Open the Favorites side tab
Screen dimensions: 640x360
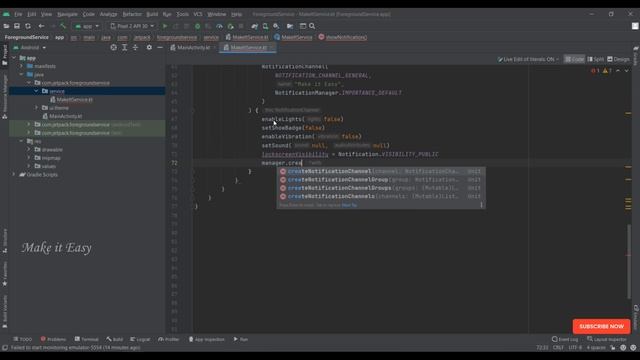pos(4,273)
